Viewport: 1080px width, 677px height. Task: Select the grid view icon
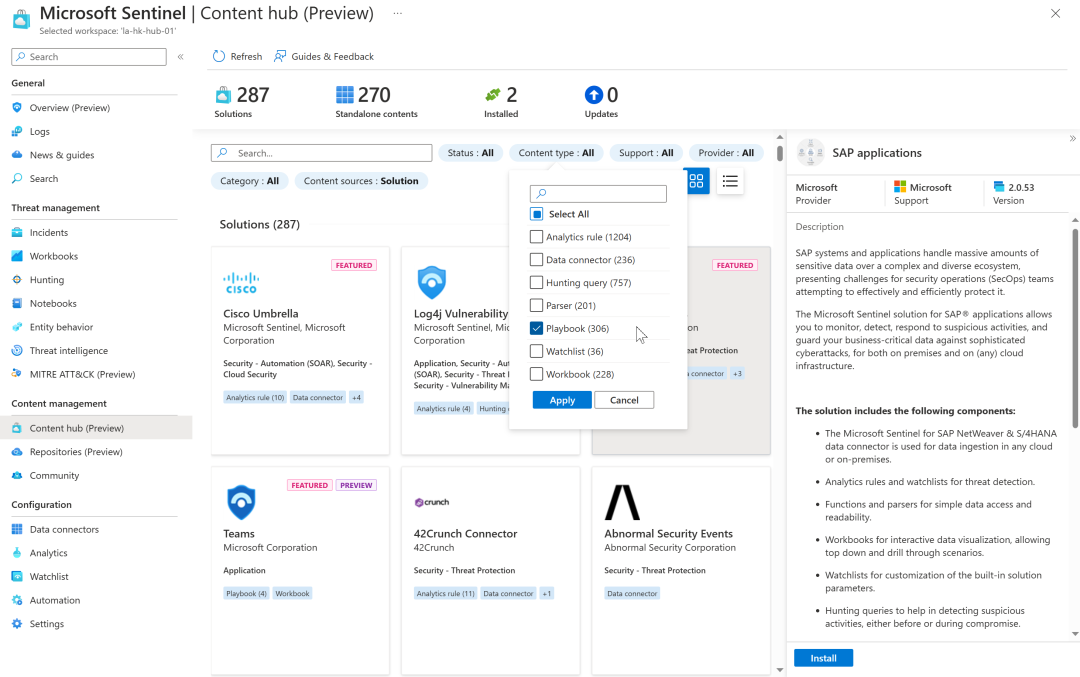click(x=697, y=181)
